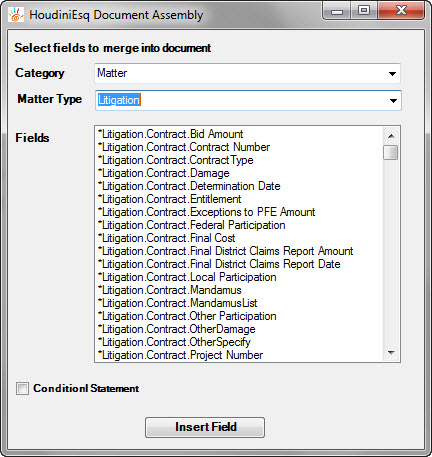Click the fields list scroll down arrow
Image resolution: width=432 pixels, height=457 pixels.
(391, 353)
